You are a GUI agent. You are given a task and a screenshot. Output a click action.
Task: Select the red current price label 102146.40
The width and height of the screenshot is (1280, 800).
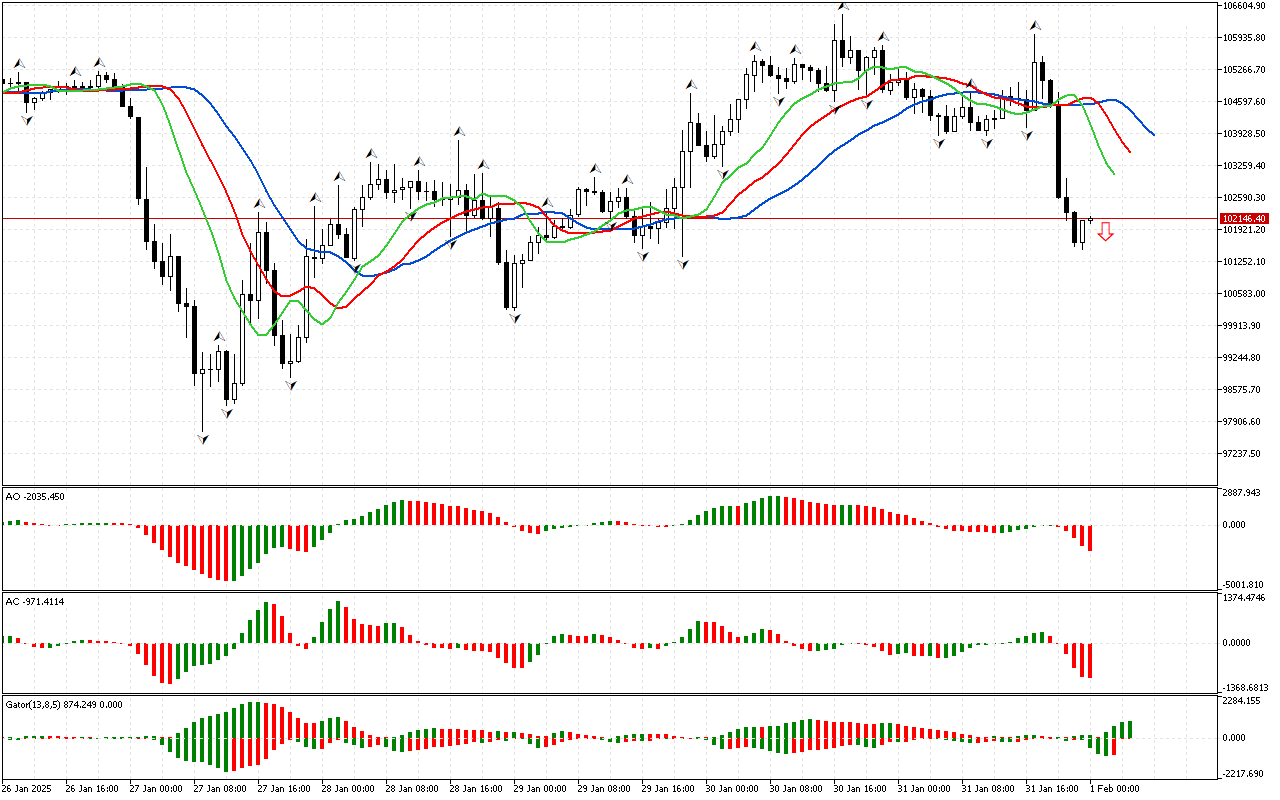(x=1244, y=218)
